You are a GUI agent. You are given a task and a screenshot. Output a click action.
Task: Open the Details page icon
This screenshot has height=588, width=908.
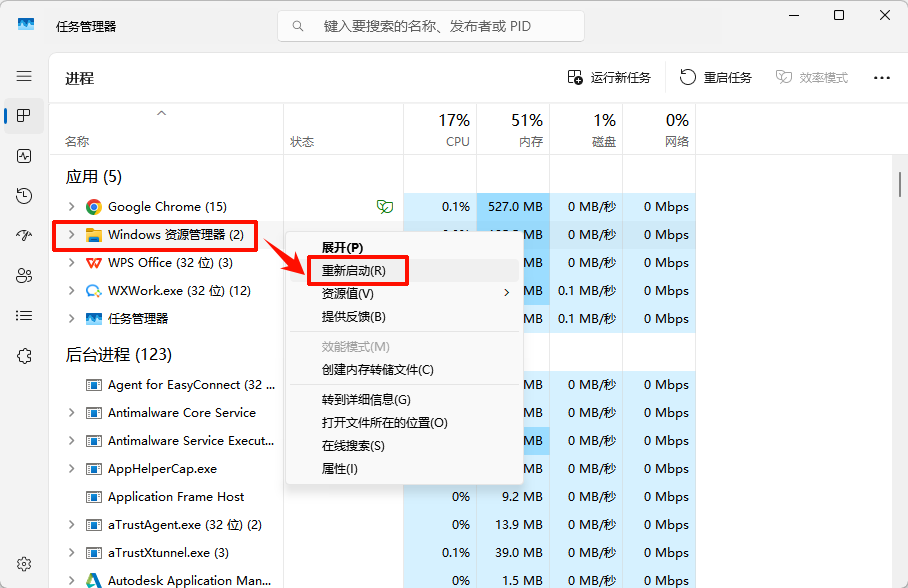(23, 316)
